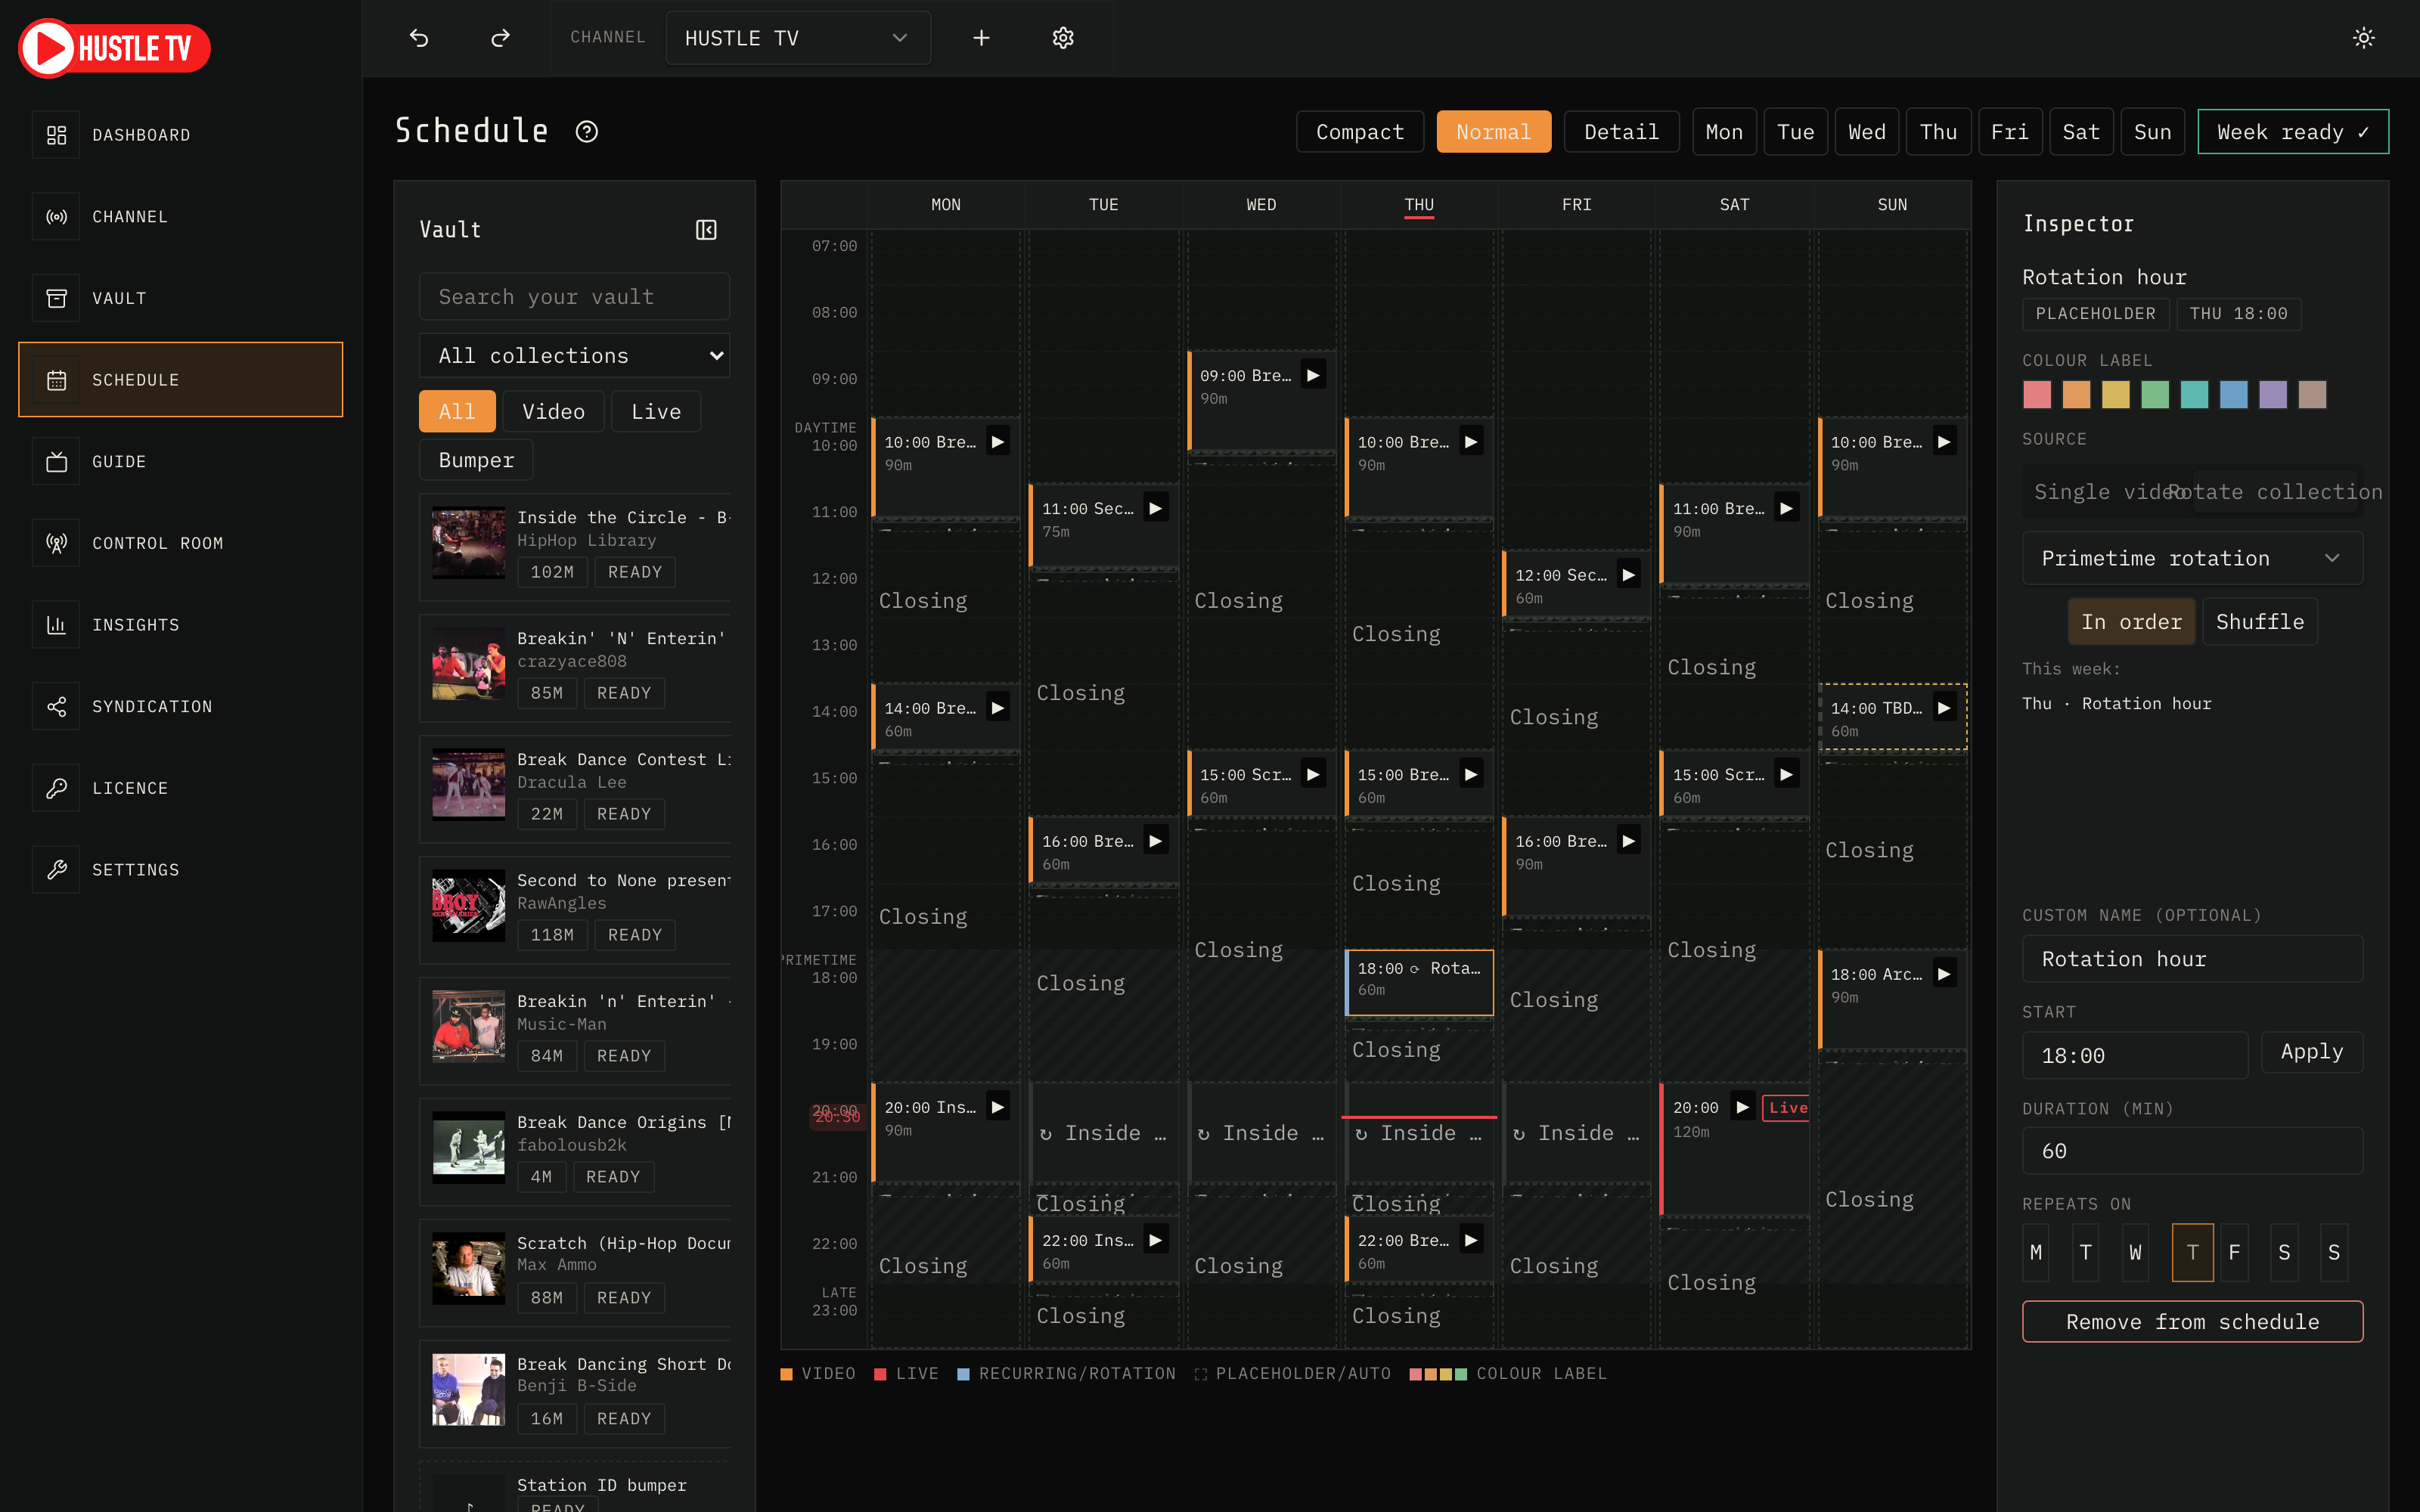Select Rotate collection source option
Screen dimensions: 2420x1512
pyautogui.click(x=2277, y=492)
